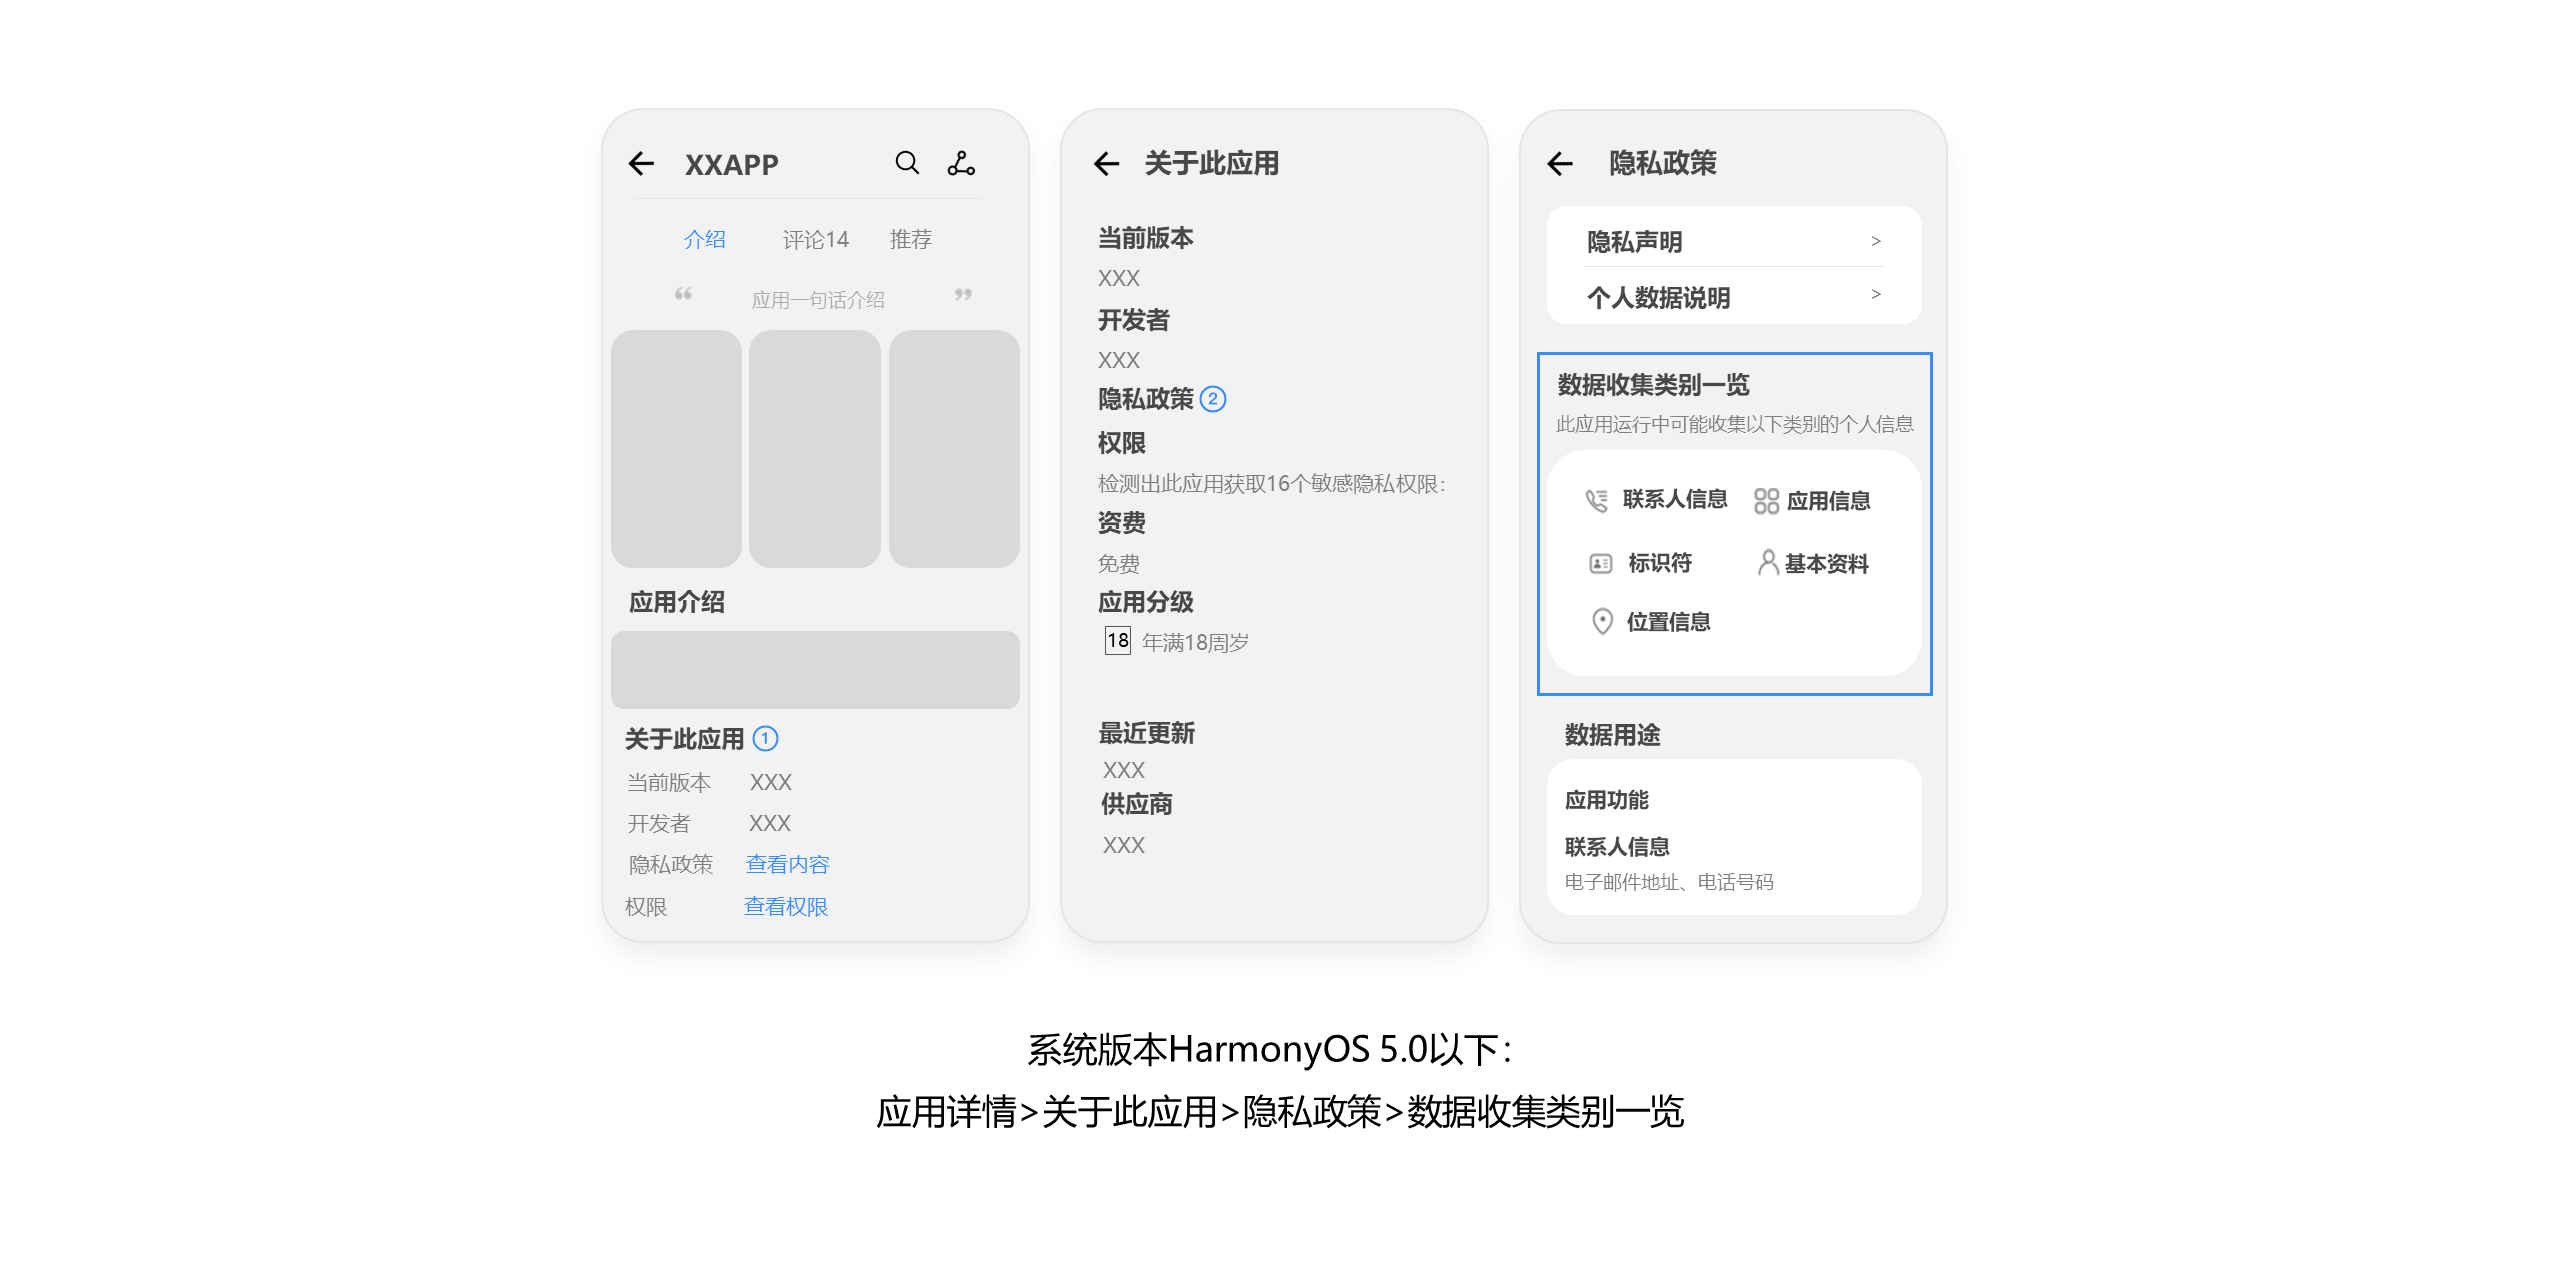
Task: Tap the 最近更新 heading
Action: (x=1146, y=733)
